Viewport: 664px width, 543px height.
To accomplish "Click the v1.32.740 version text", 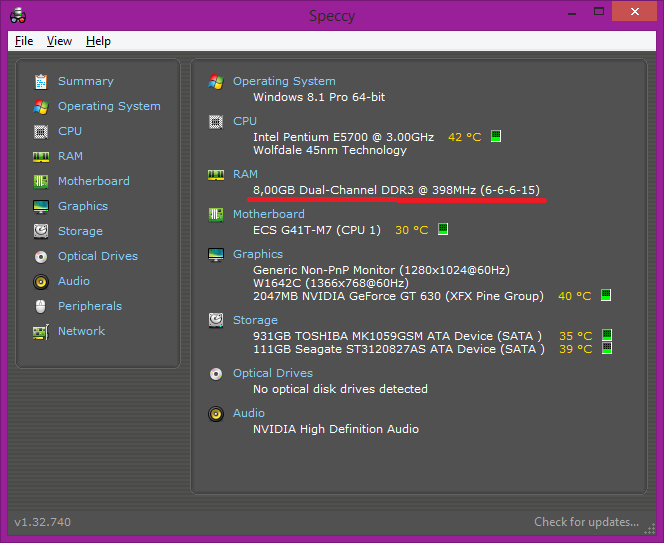I will pos(42,522).
